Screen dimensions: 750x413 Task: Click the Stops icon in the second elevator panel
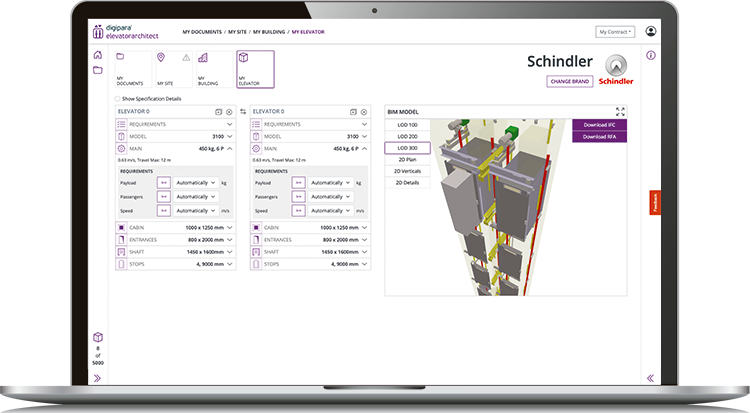(256, 264)
